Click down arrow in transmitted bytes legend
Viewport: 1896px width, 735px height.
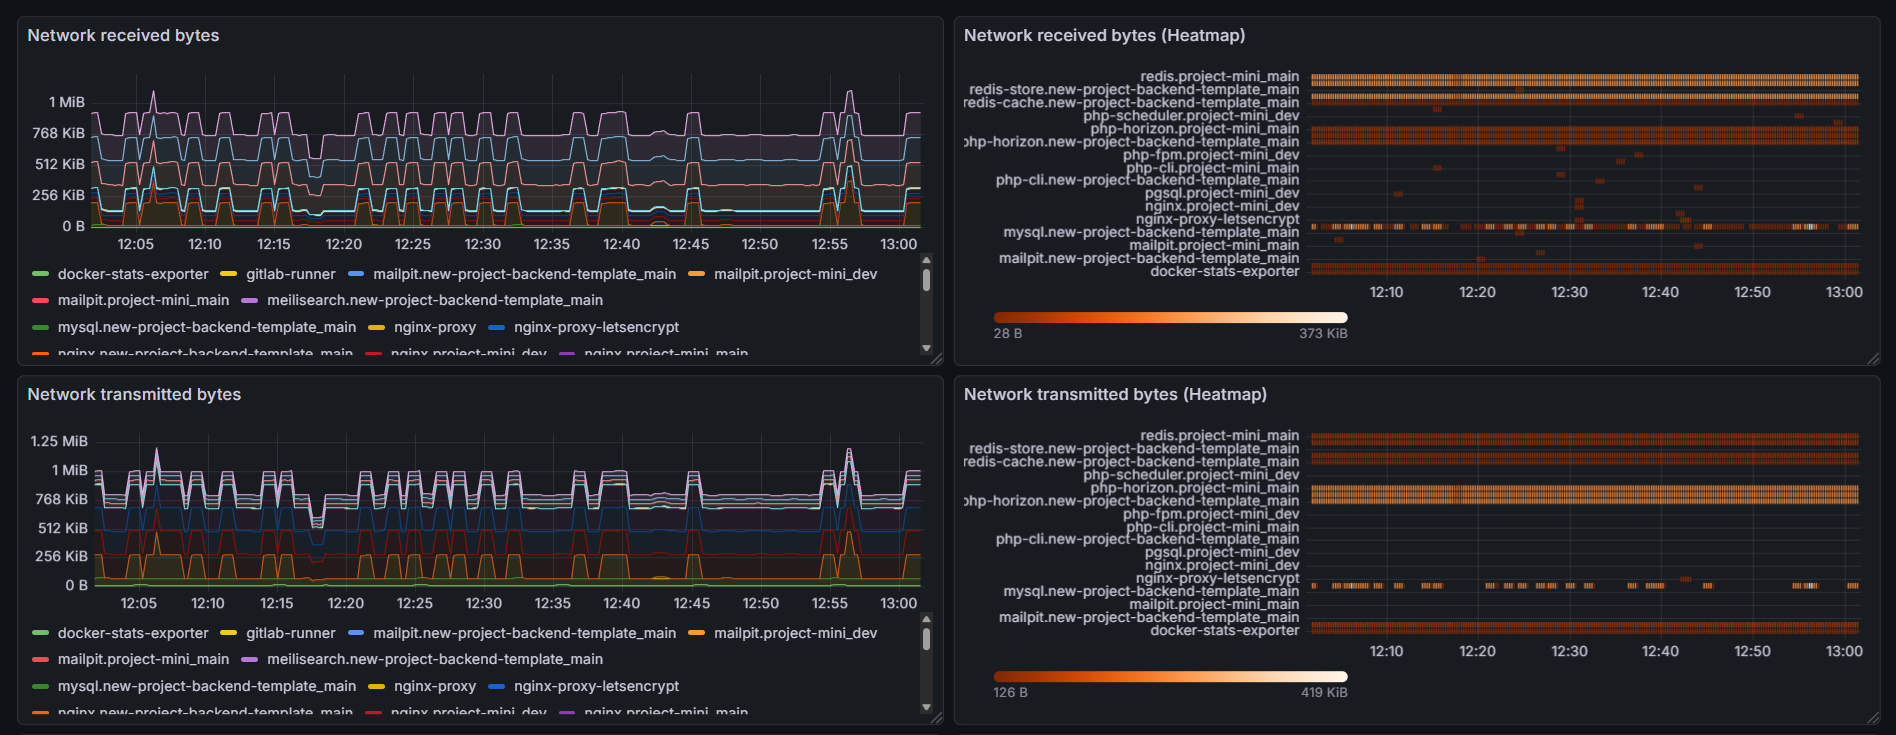926,707
